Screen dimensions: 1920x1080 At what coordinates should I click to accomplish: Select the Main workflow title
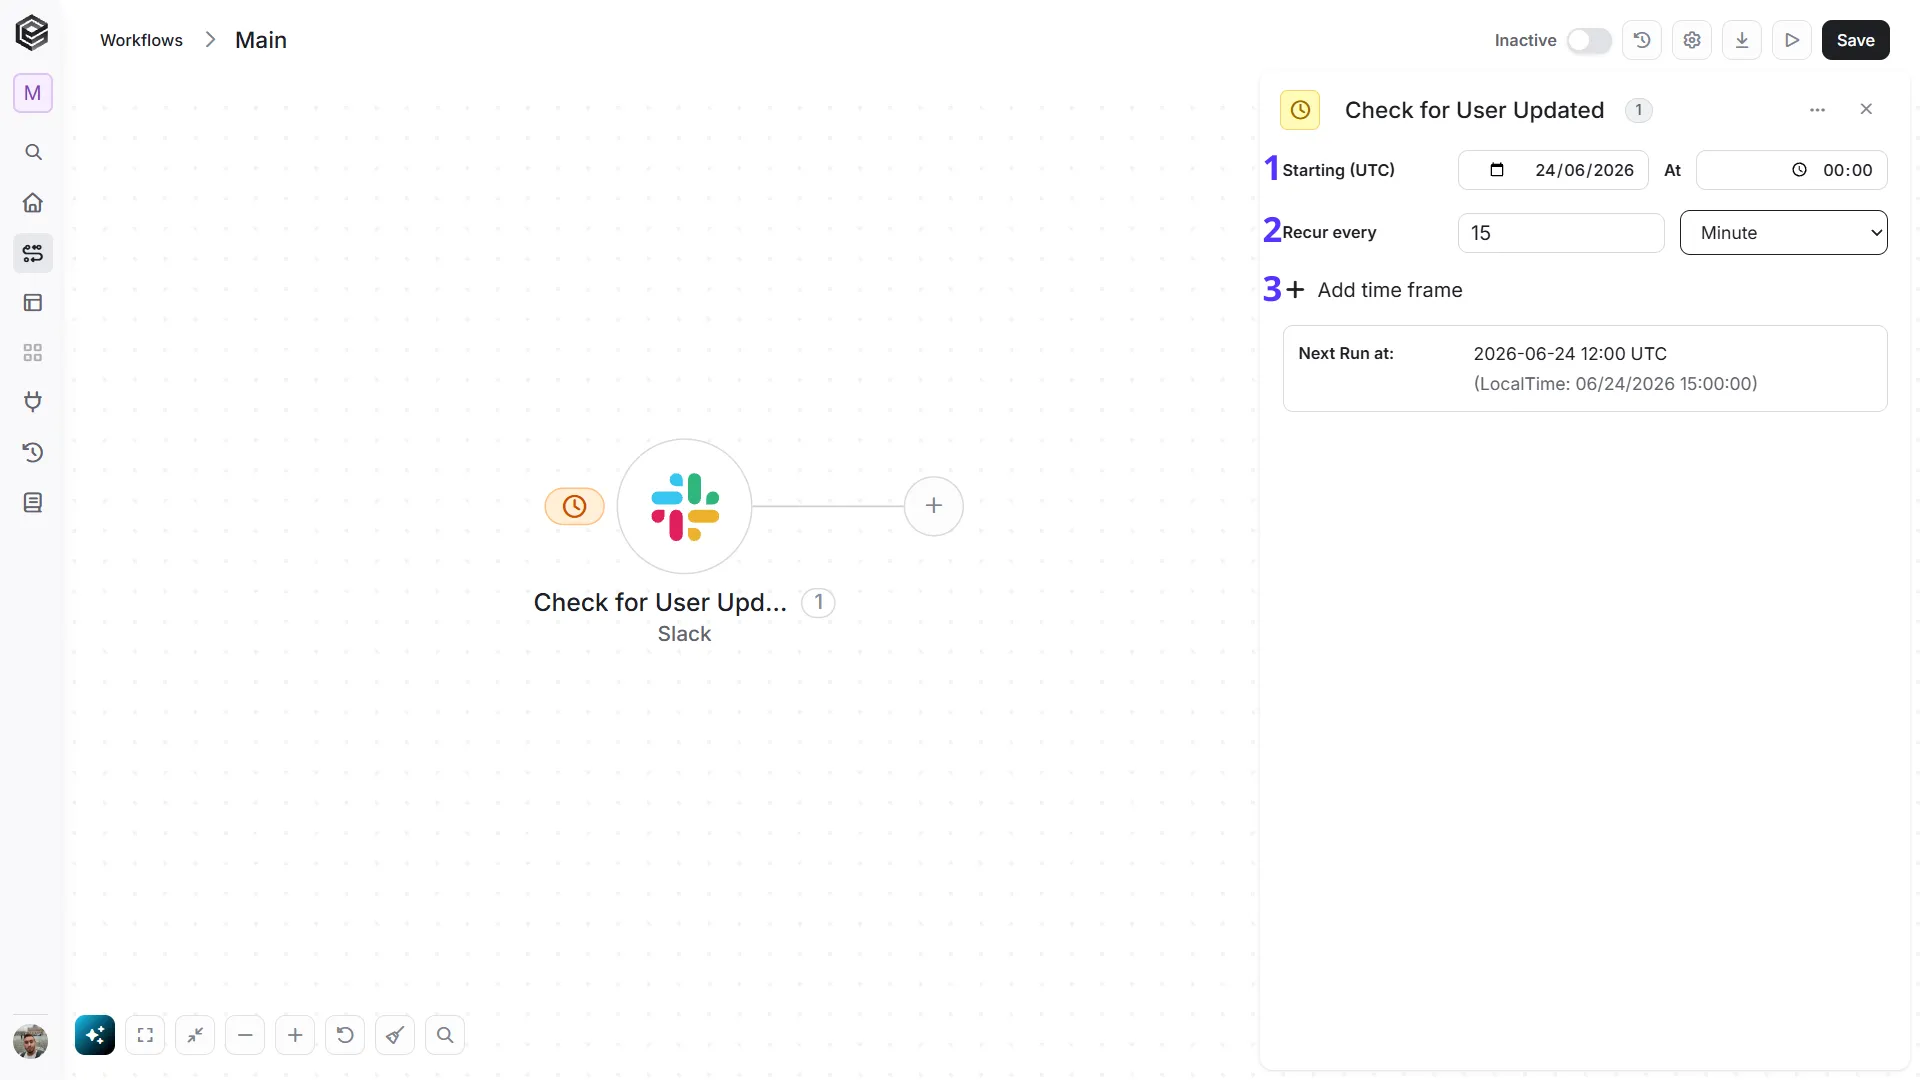[x=261, y=40]
